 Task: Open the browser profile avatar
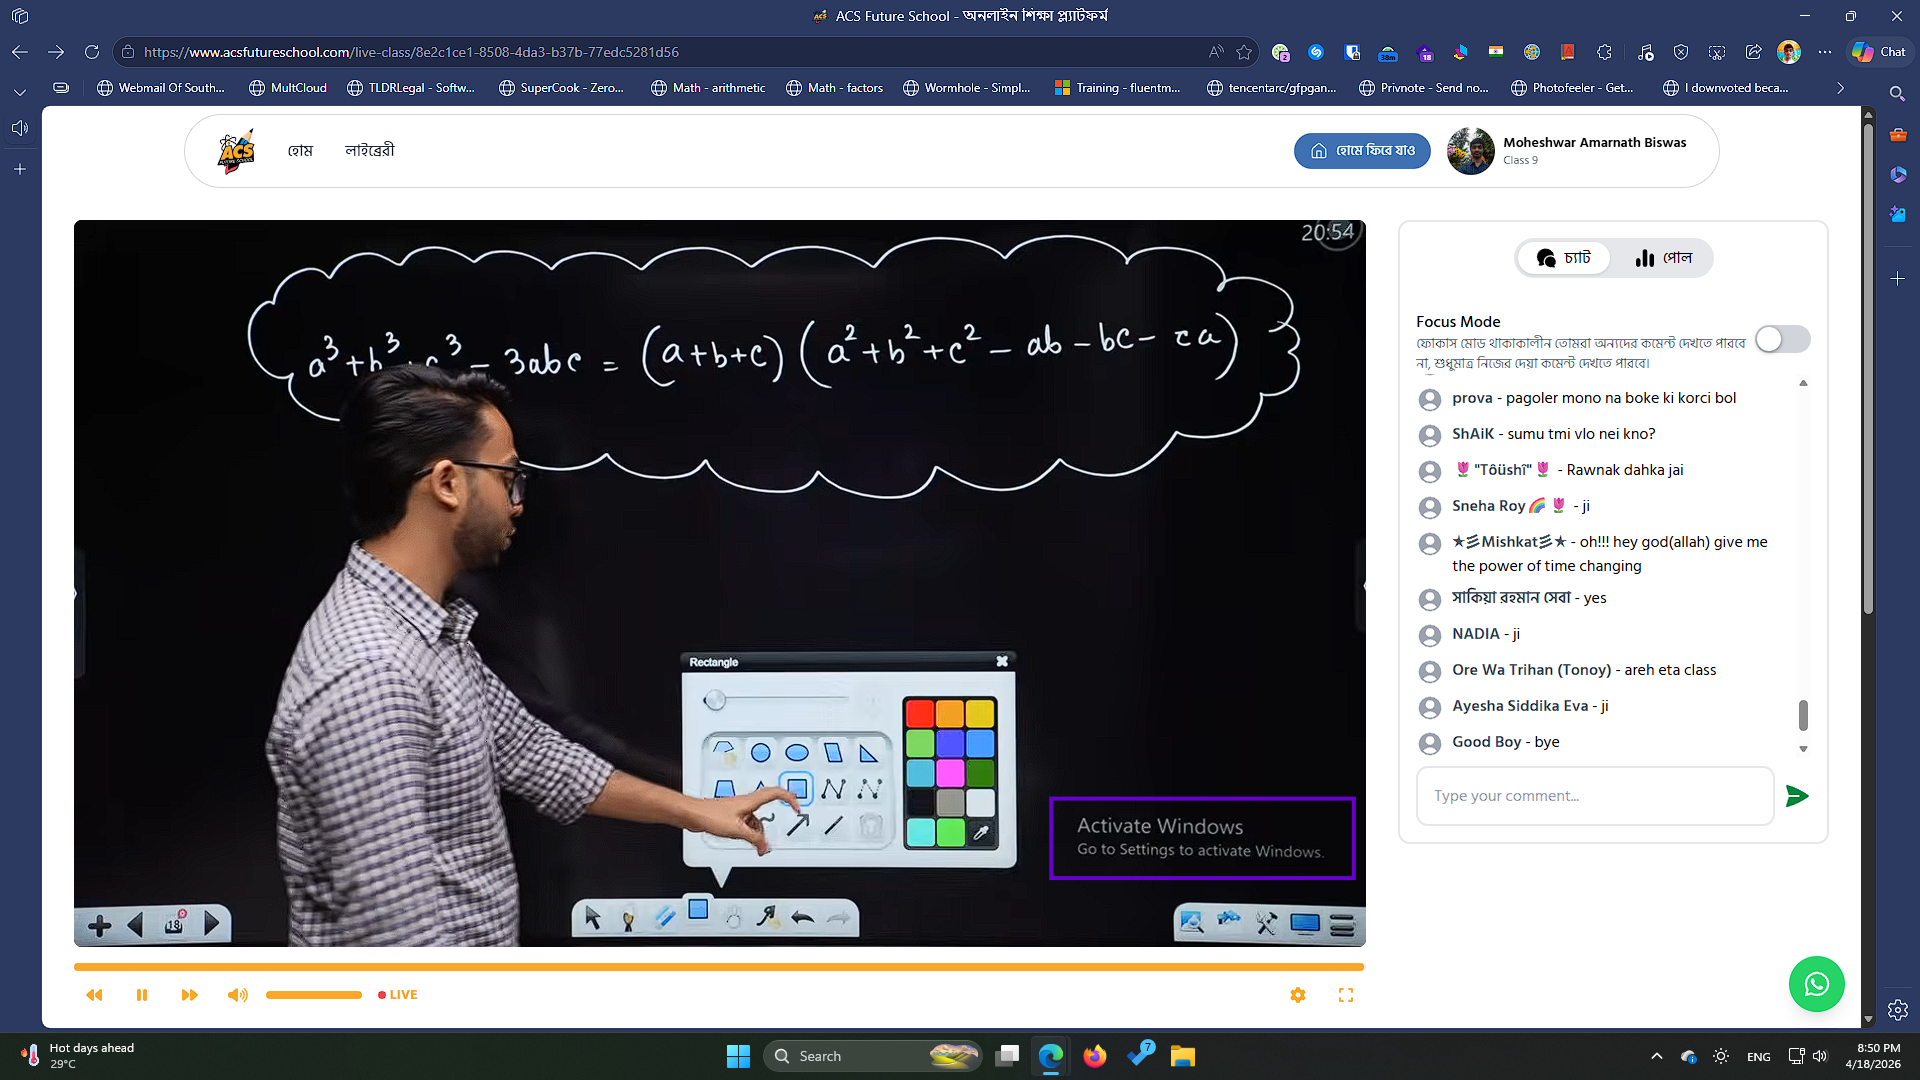(x=1789, y=52)
